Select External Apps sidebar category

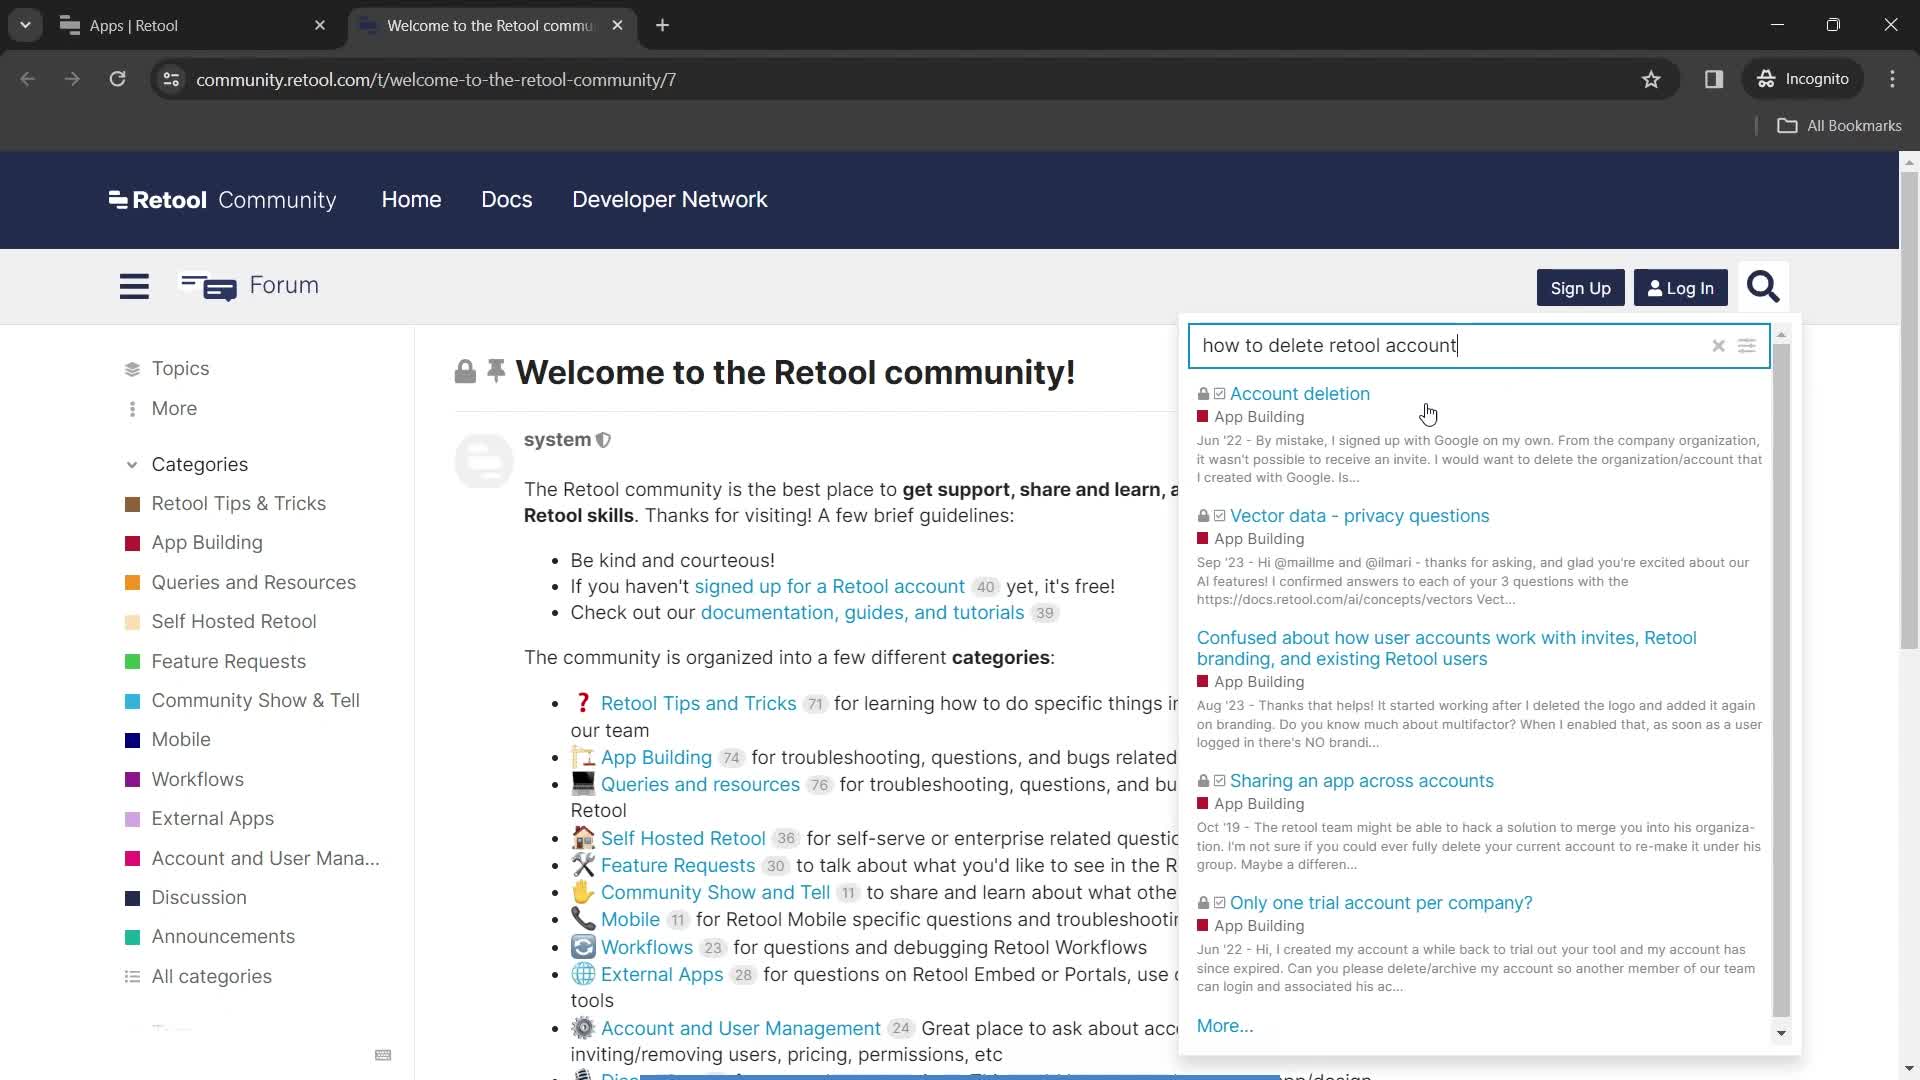click(x=212, y=819)
